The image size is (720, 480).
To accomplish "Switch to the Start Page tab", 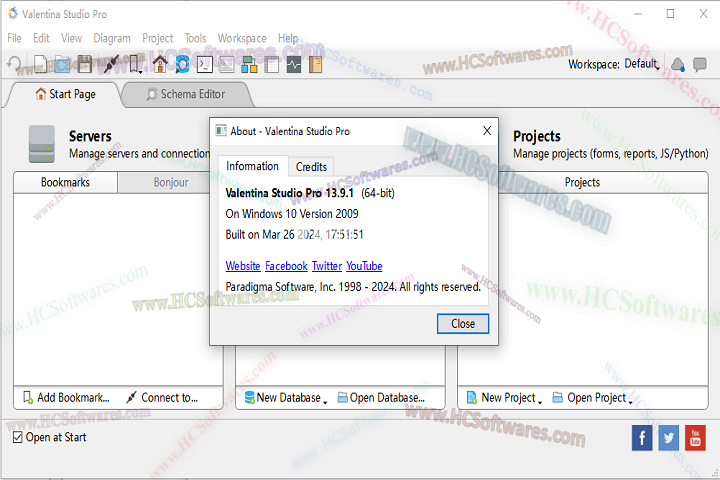I will pyautogui.click(x=65, y=94).
